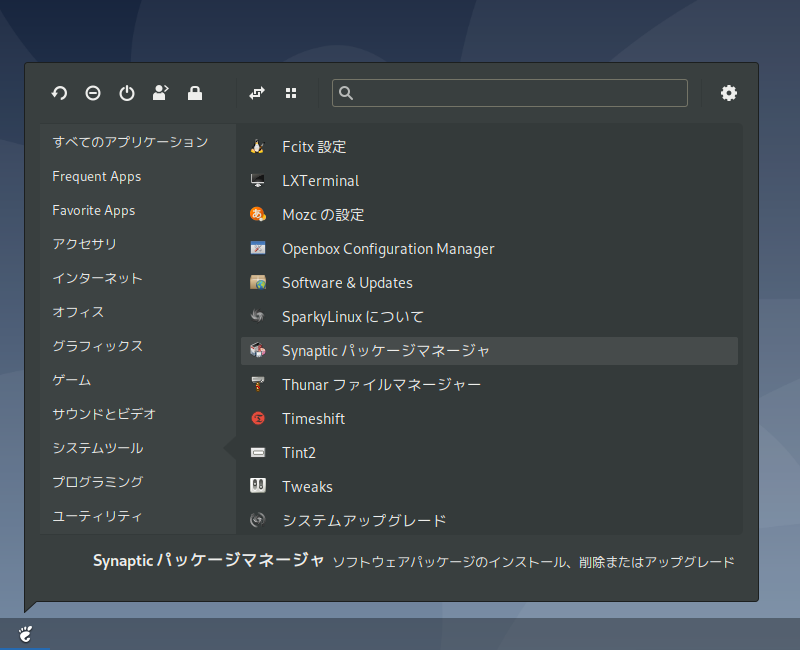Open Tint2 entry text
The width and height of the screenshot is (800, 650).
[x=299, y=453]
